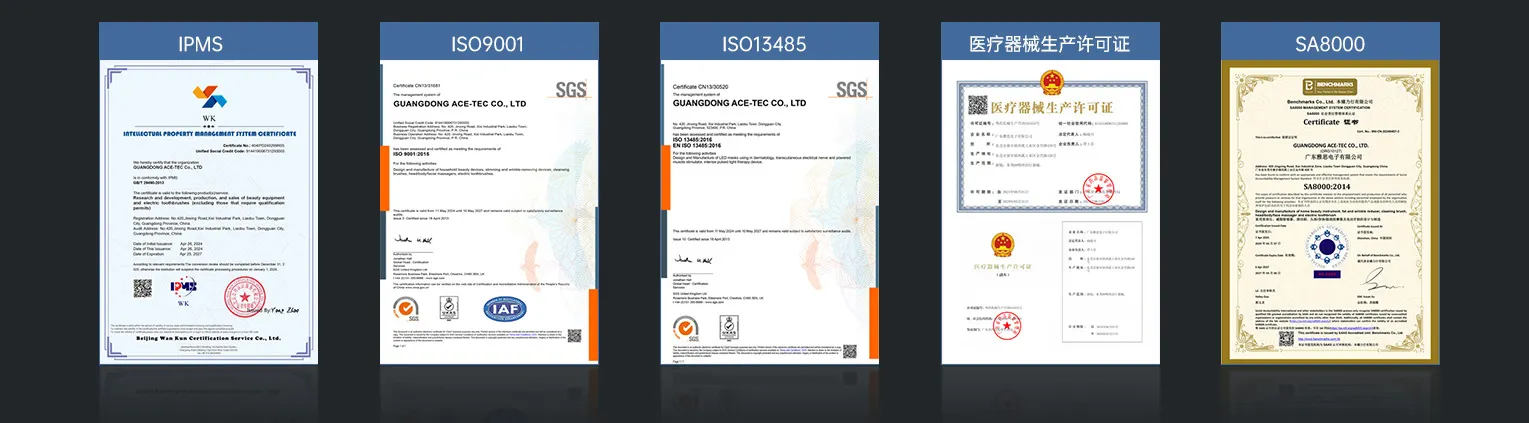Select the ISO9001 header label

pos(488,43)
